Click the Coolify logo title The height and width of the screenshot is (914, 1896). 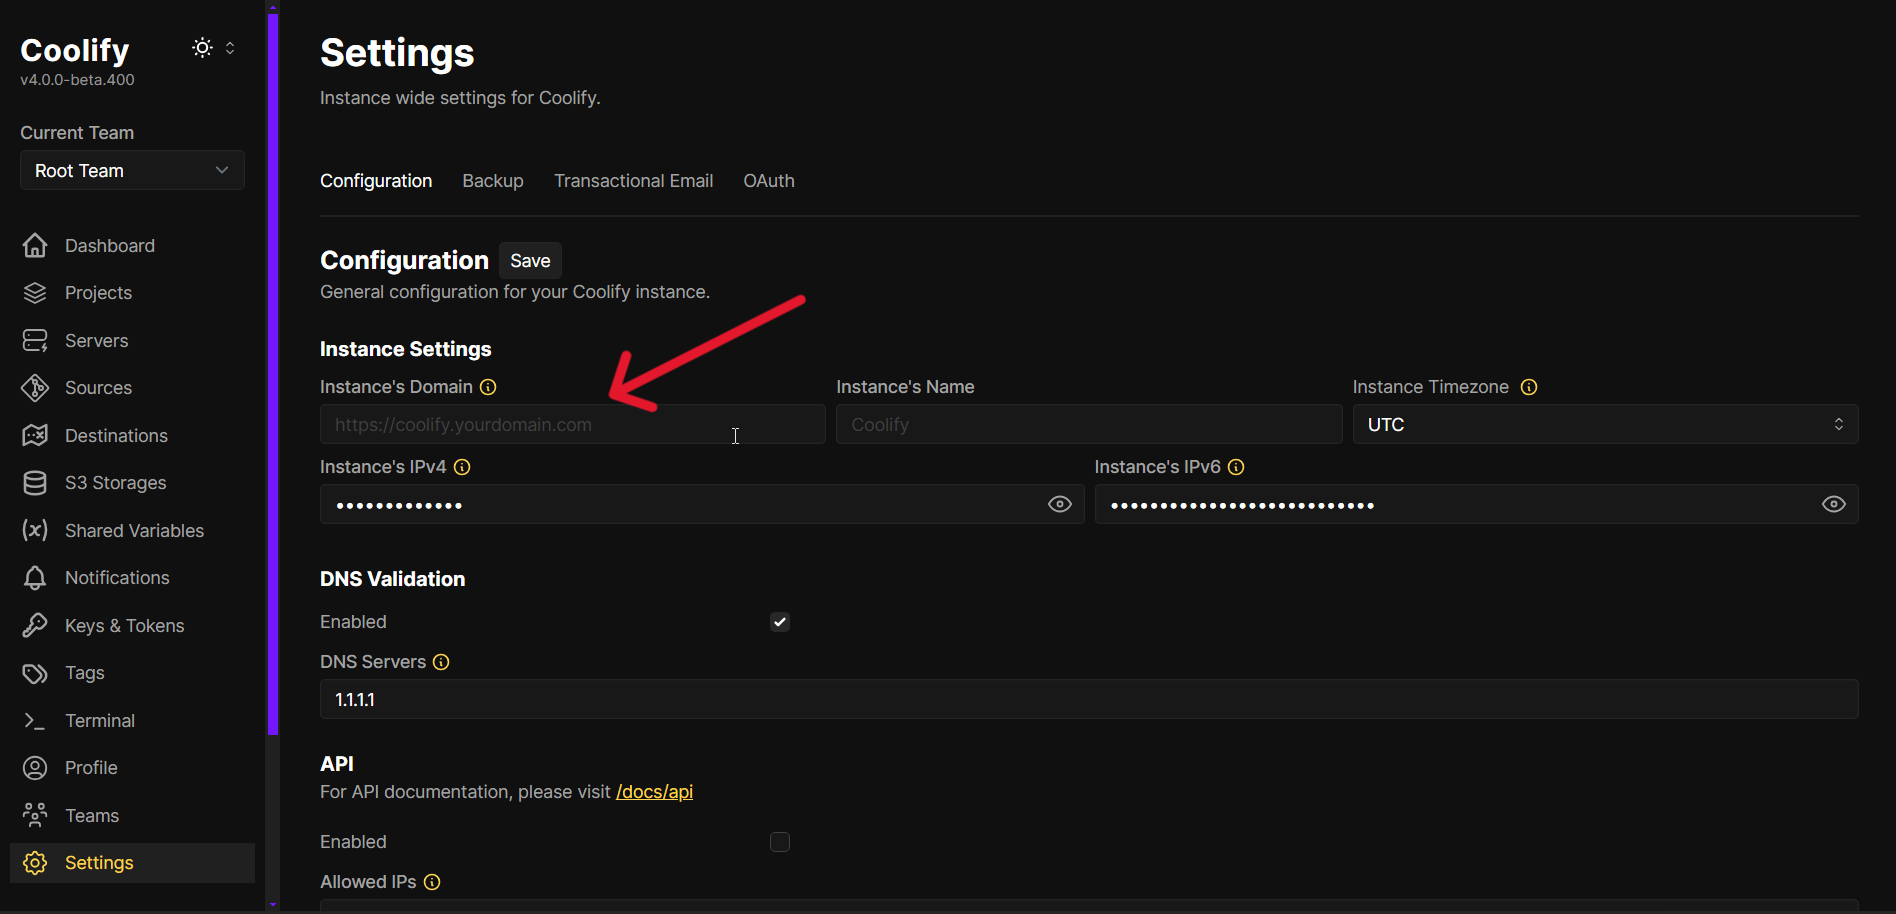coord(75,50)
